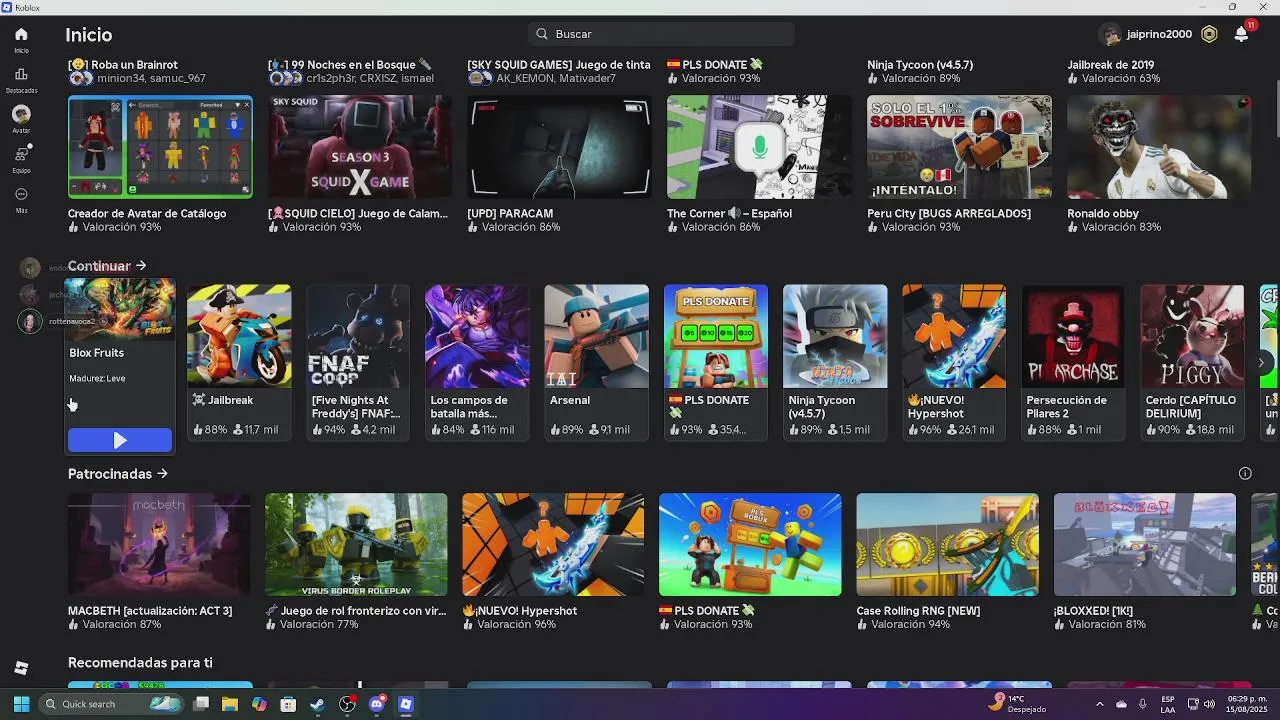
Task: Expand hidden system tray icons
Action: (1099, 704)
